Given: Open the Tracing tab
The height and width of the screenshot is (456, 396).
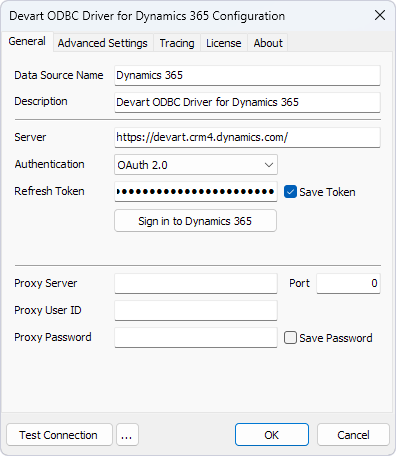Looking at the screenshot, I should tap(177, 43).
